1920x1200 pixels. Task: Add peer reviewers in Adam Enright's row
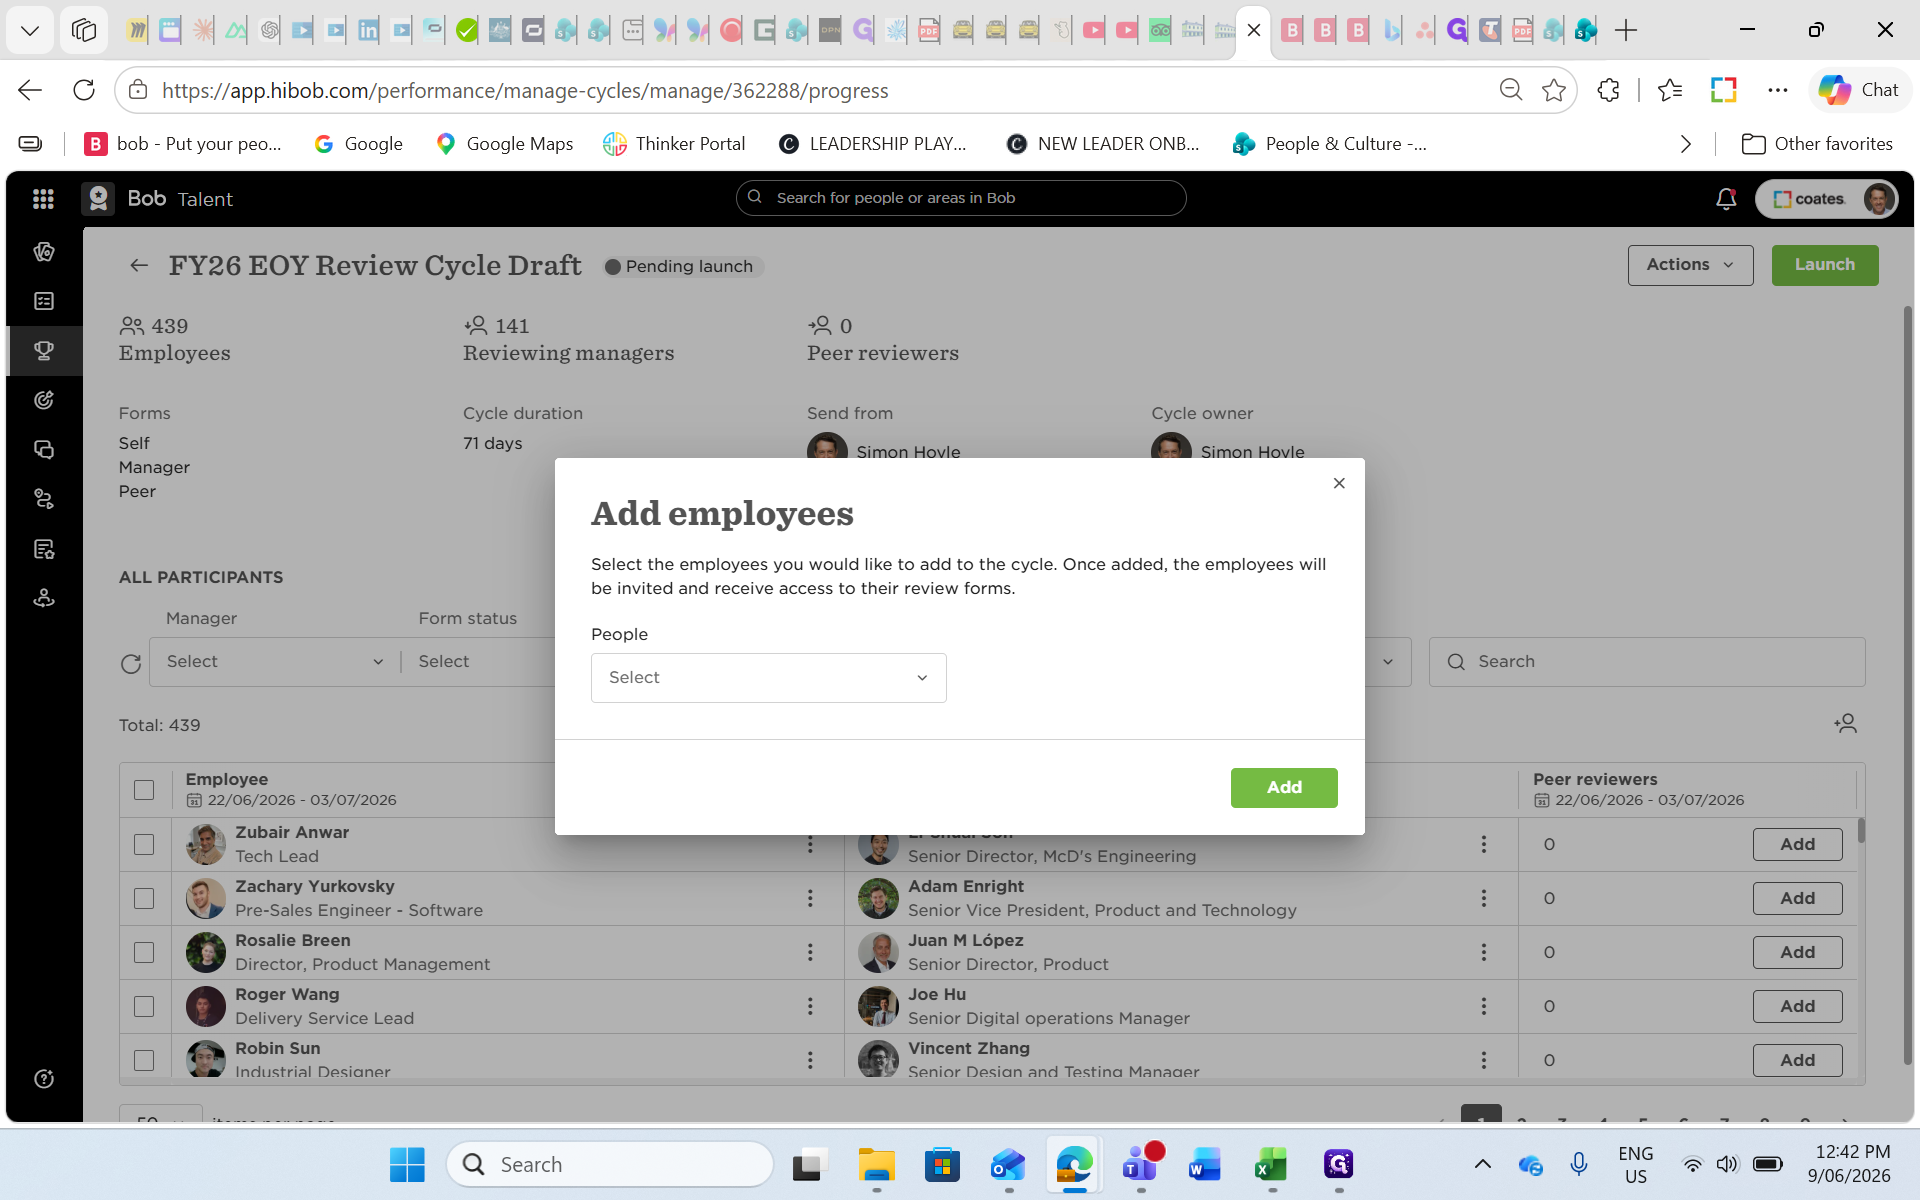click(x=1797, y=898)
